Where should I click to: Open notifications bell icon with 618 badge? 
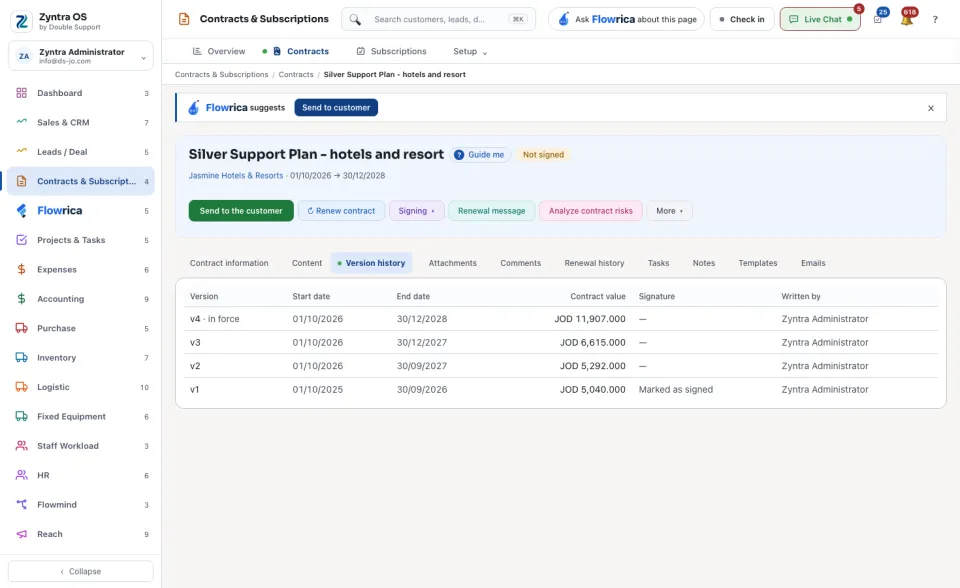click(907, 18)
